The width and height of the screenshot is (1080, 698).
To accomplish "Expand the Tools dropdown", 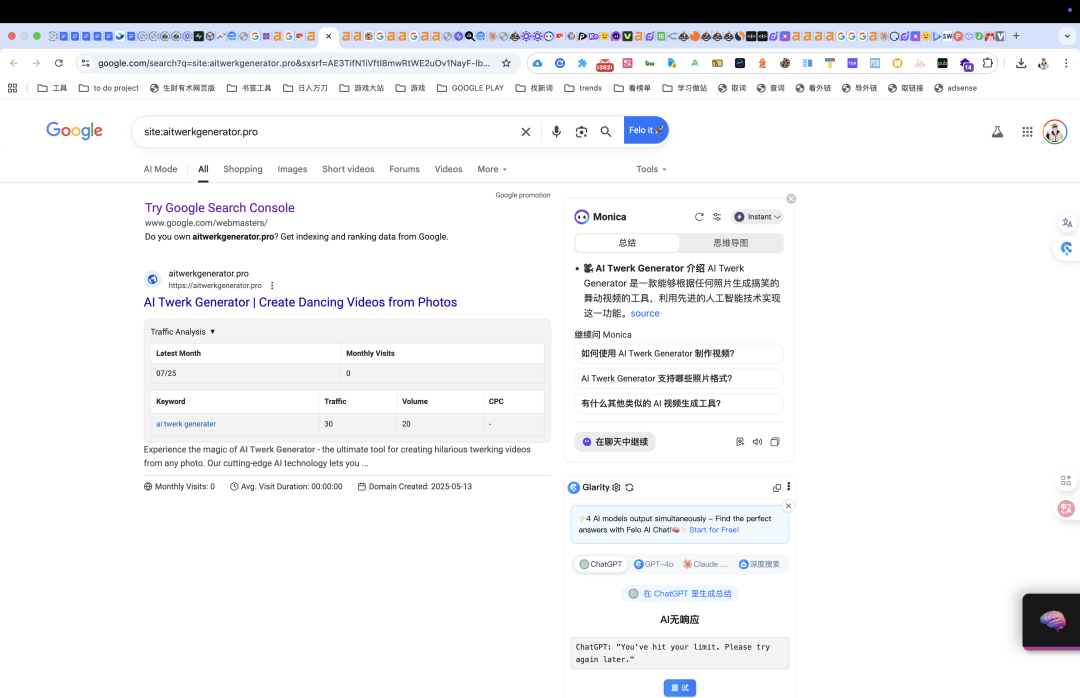I will tap(651, 169).
